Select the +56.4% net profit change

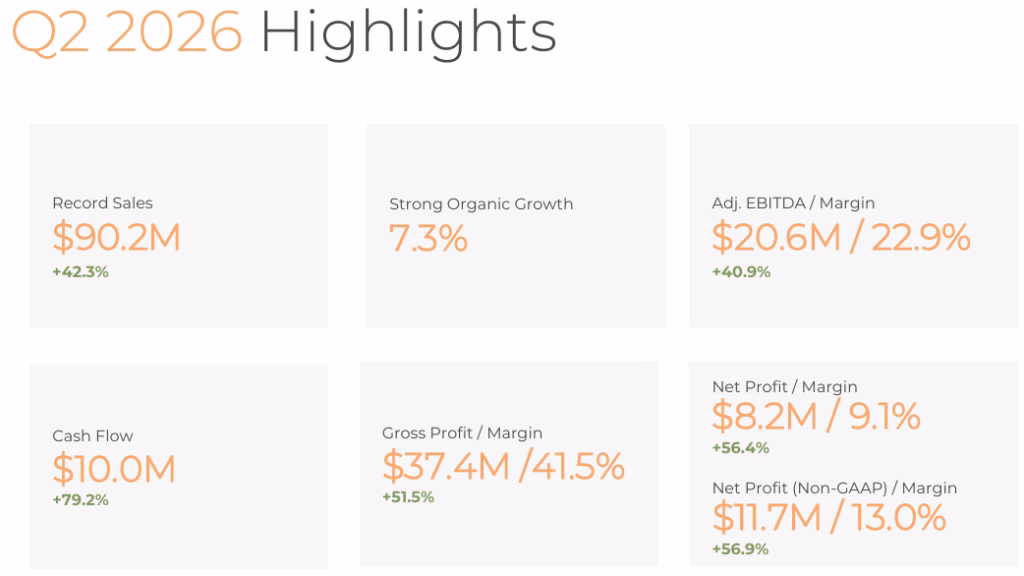741,448
